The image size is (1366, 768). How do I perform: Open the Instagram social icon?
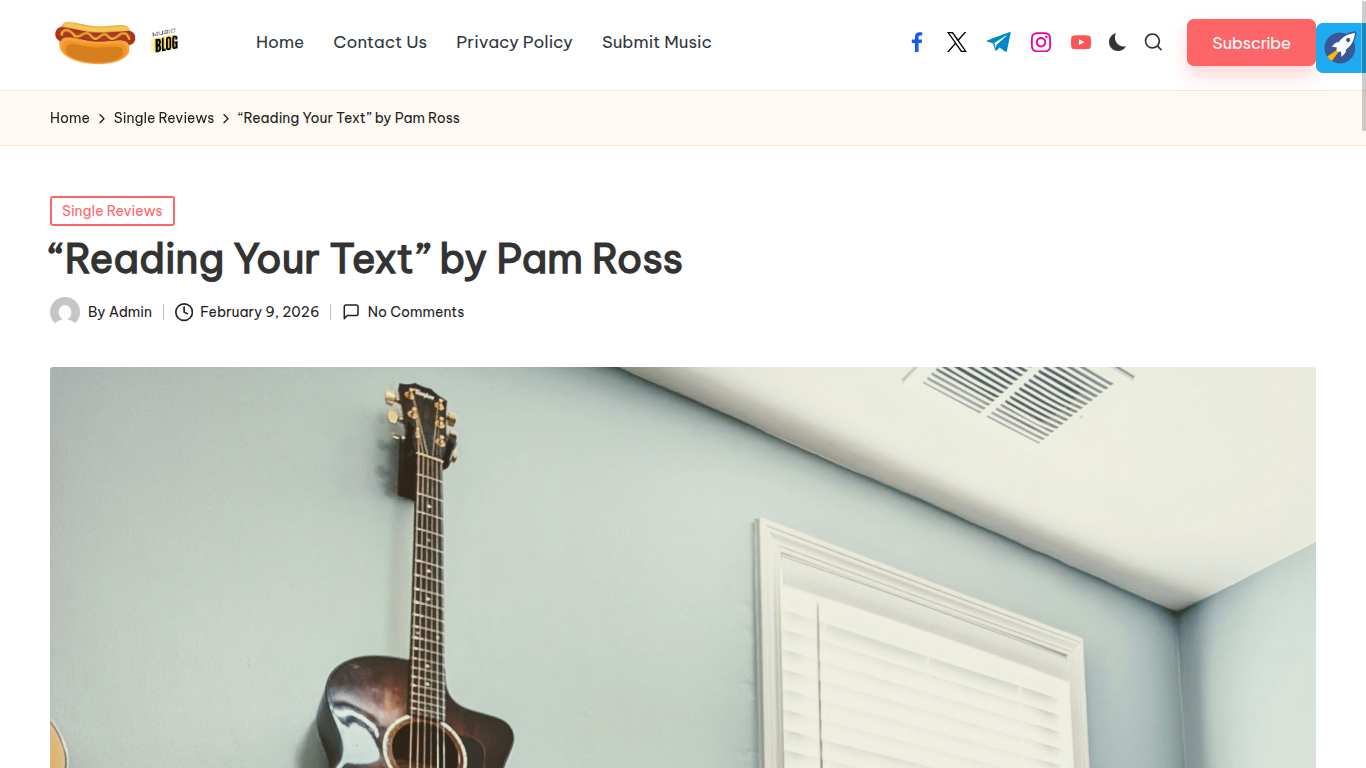point(1041,42)
